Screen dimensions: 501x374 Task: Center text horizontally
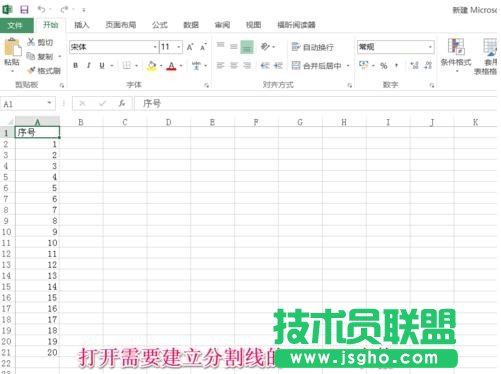[x=234, y=65]
